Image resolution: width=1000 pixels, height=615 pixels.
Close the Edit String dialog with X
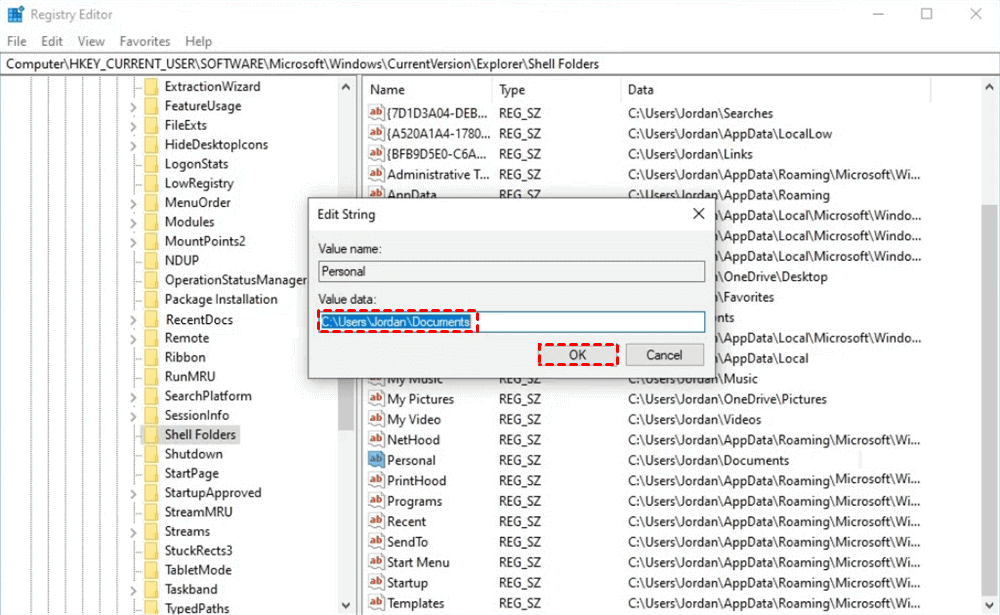click(x=699, y=214)
